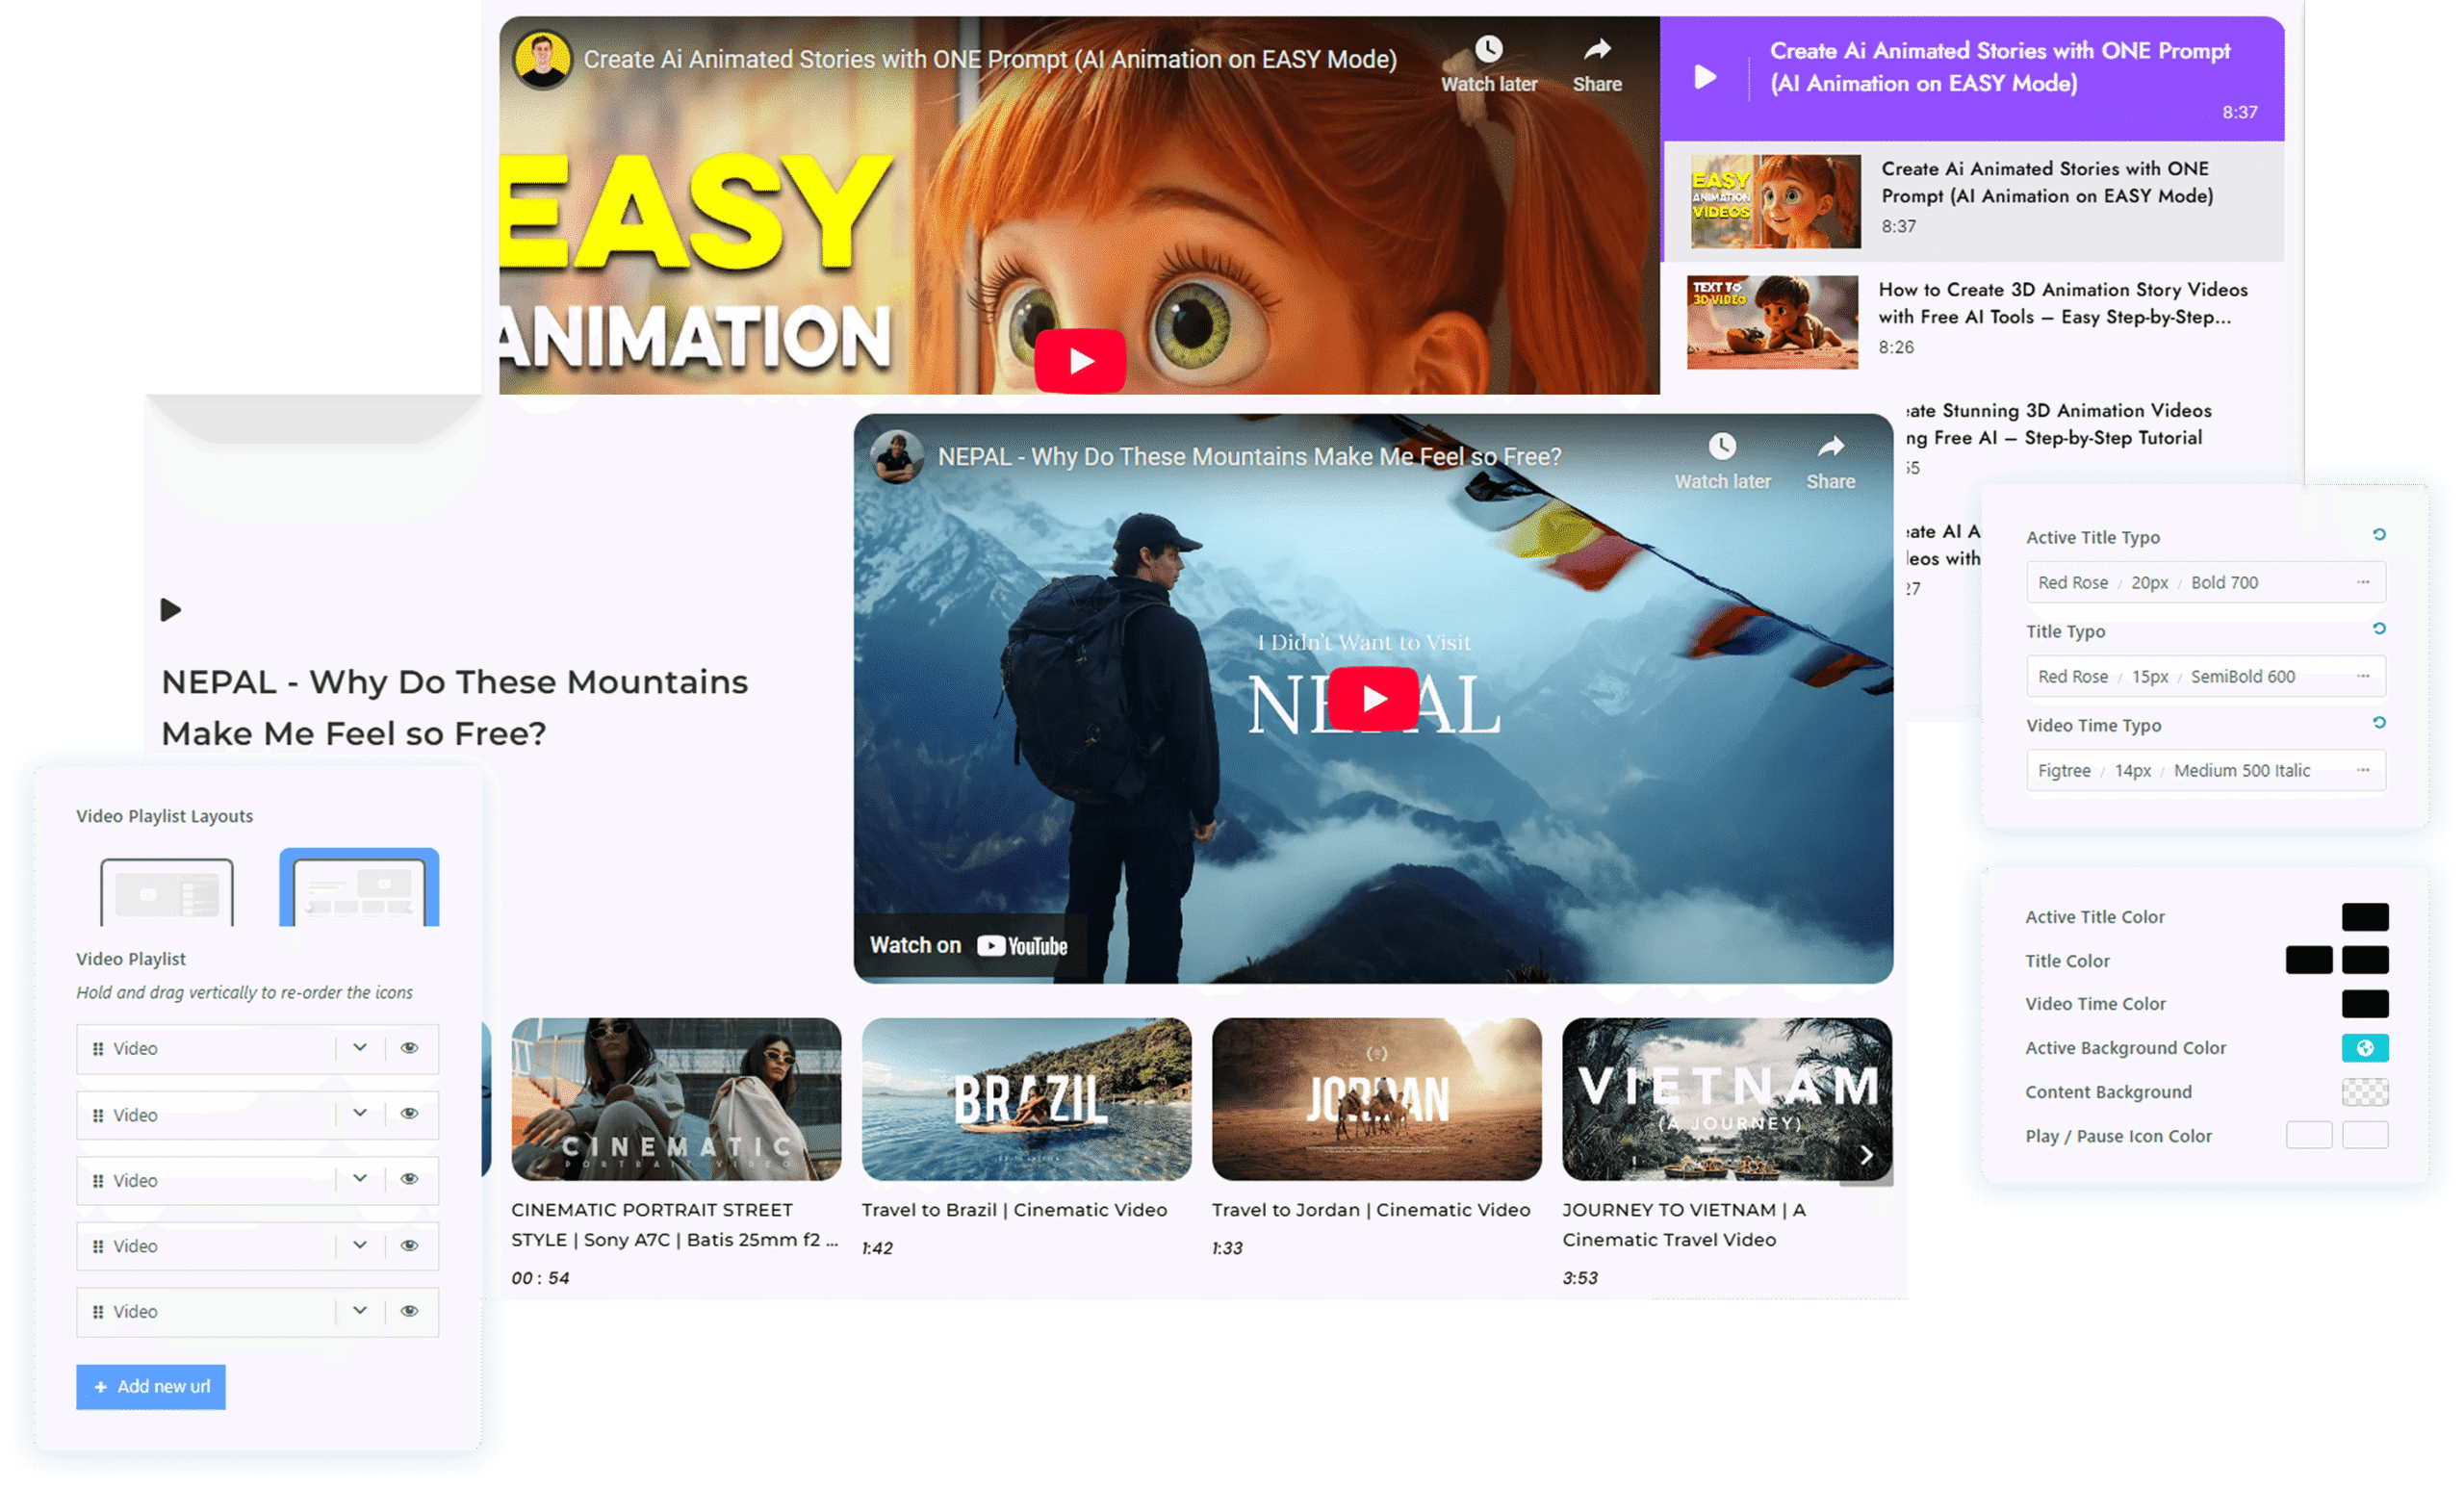Reset the Active Title Typo setting
The width and height of the screenshot is (2464, 1488).
click(2379, 535)
